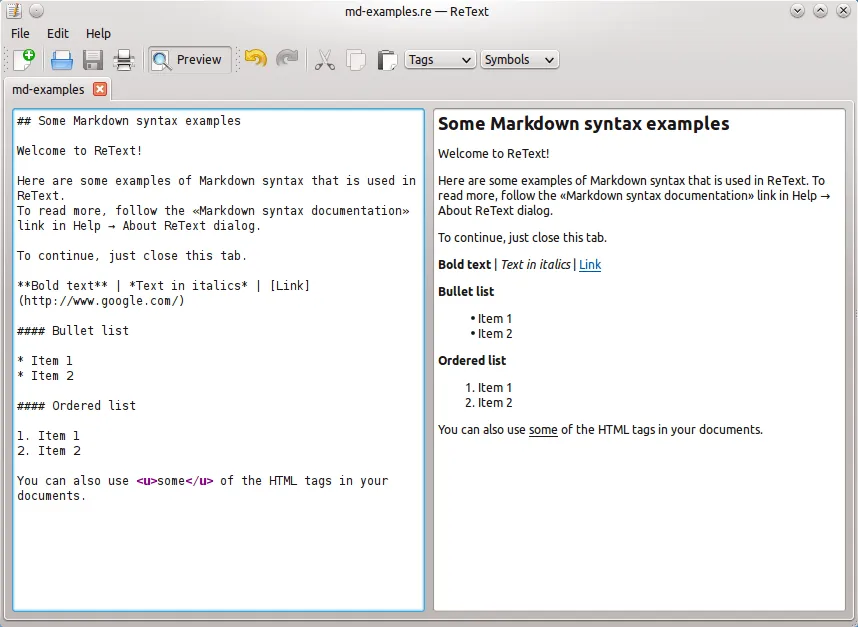858x627 pixels.
Task: Paste text from clipboard
Action: [x=387, y=59]
